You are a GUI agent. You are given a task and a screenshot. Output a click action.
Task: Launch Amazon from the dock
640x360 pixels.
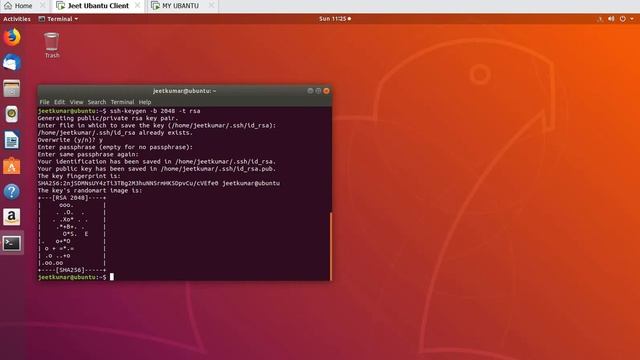pos(12,217)
